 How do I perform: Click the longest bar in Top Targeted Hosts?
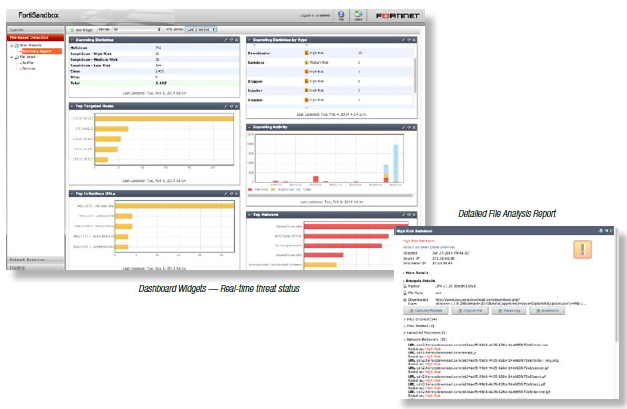click(164, 118)
